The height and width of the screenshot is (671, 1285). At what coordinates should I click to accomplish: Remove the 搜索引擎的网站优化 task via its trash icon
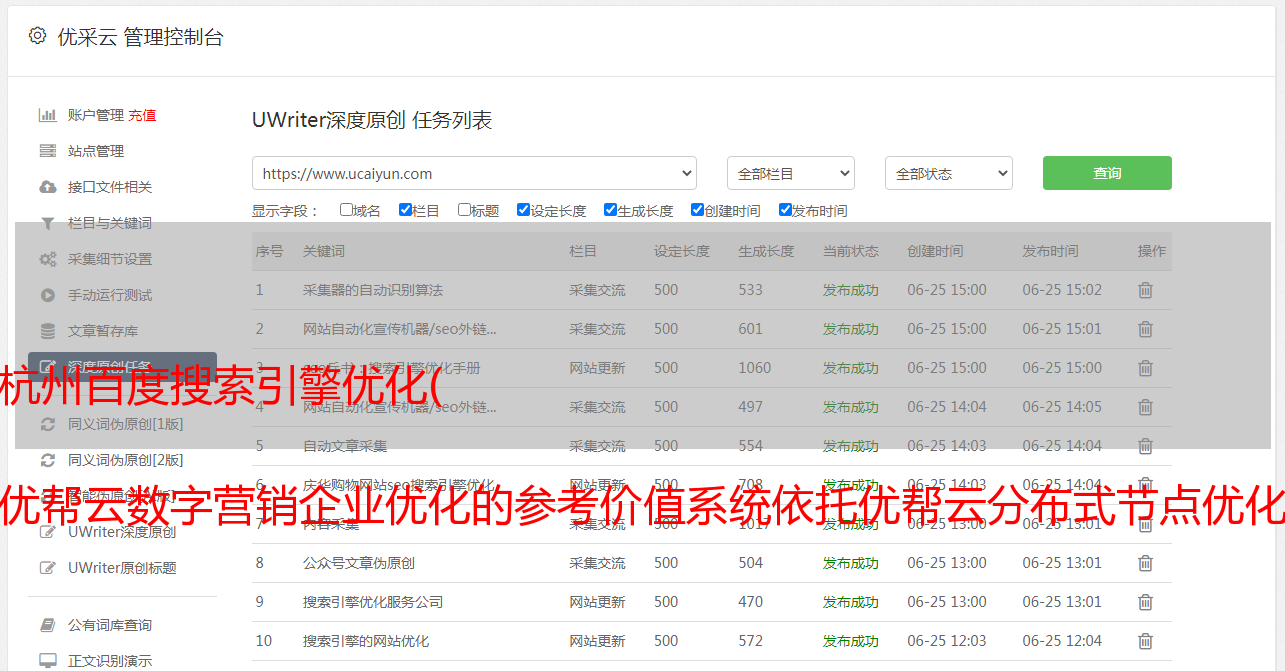click(x=1145, y=641)
